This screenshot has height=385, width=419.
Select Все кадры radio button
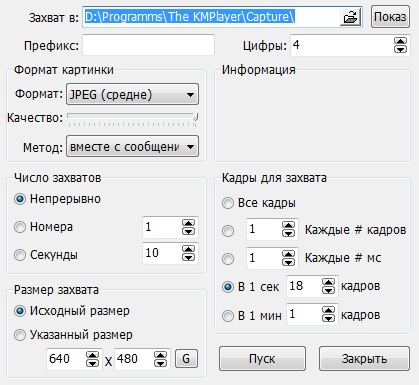click(x=228, y=203)
